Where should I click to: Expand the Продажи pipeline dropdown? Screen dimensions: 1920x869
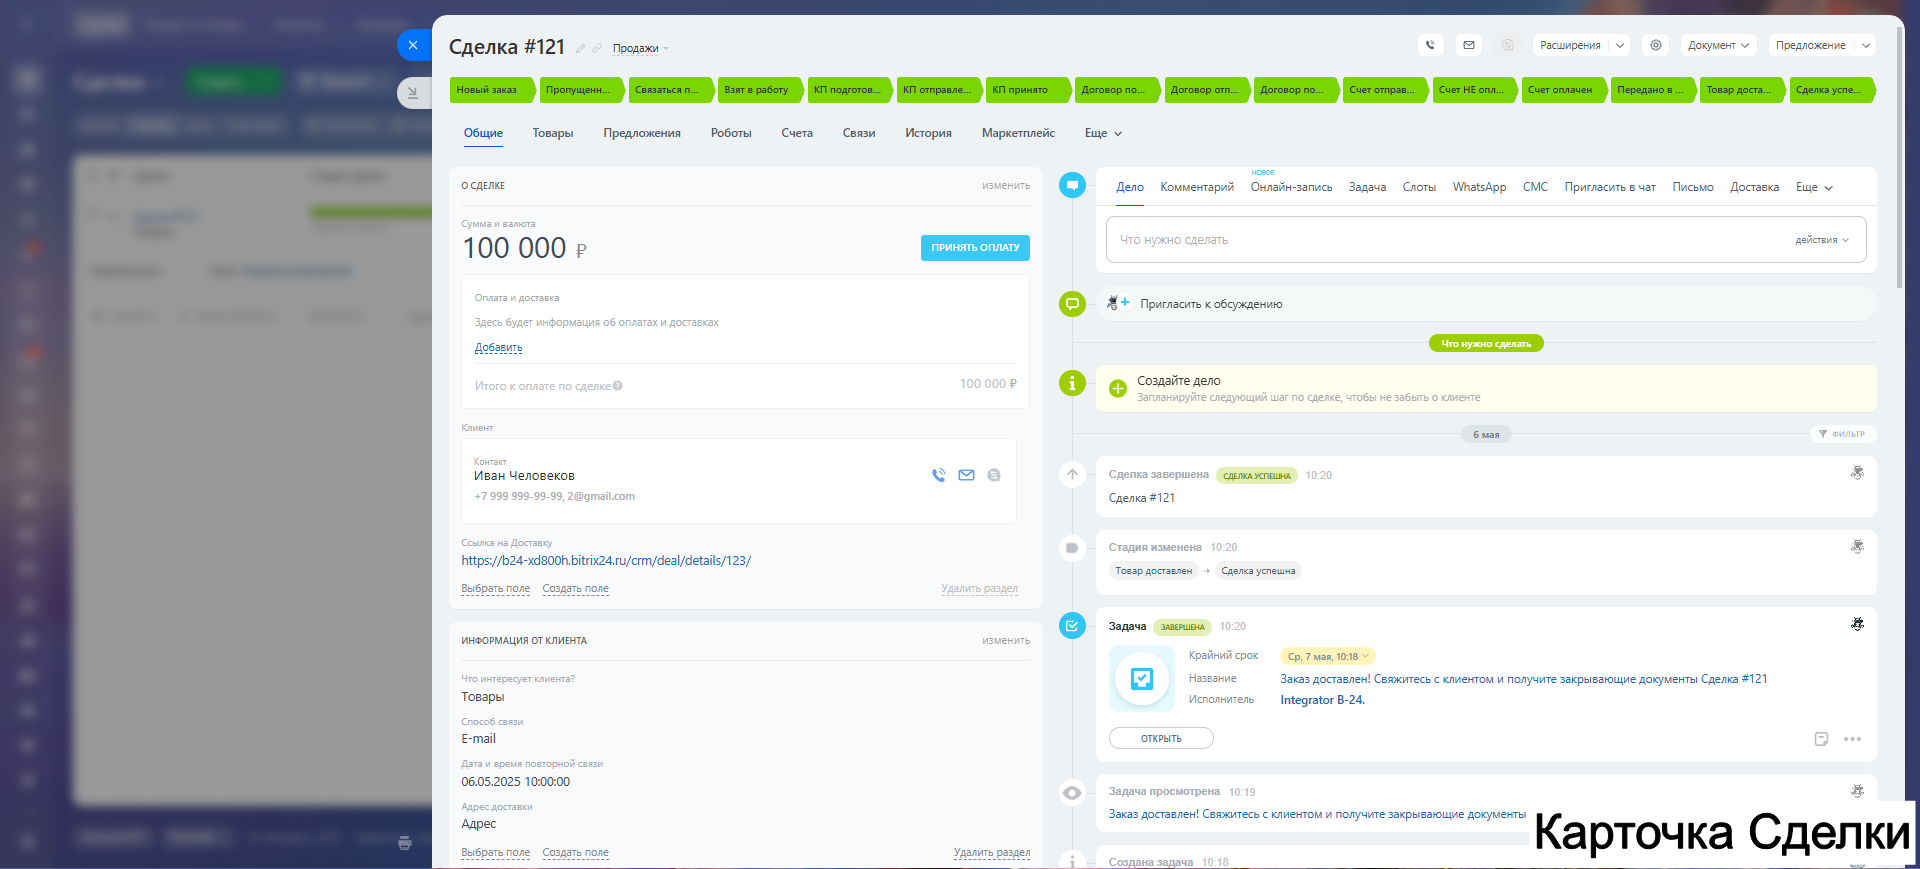point(640,49)
